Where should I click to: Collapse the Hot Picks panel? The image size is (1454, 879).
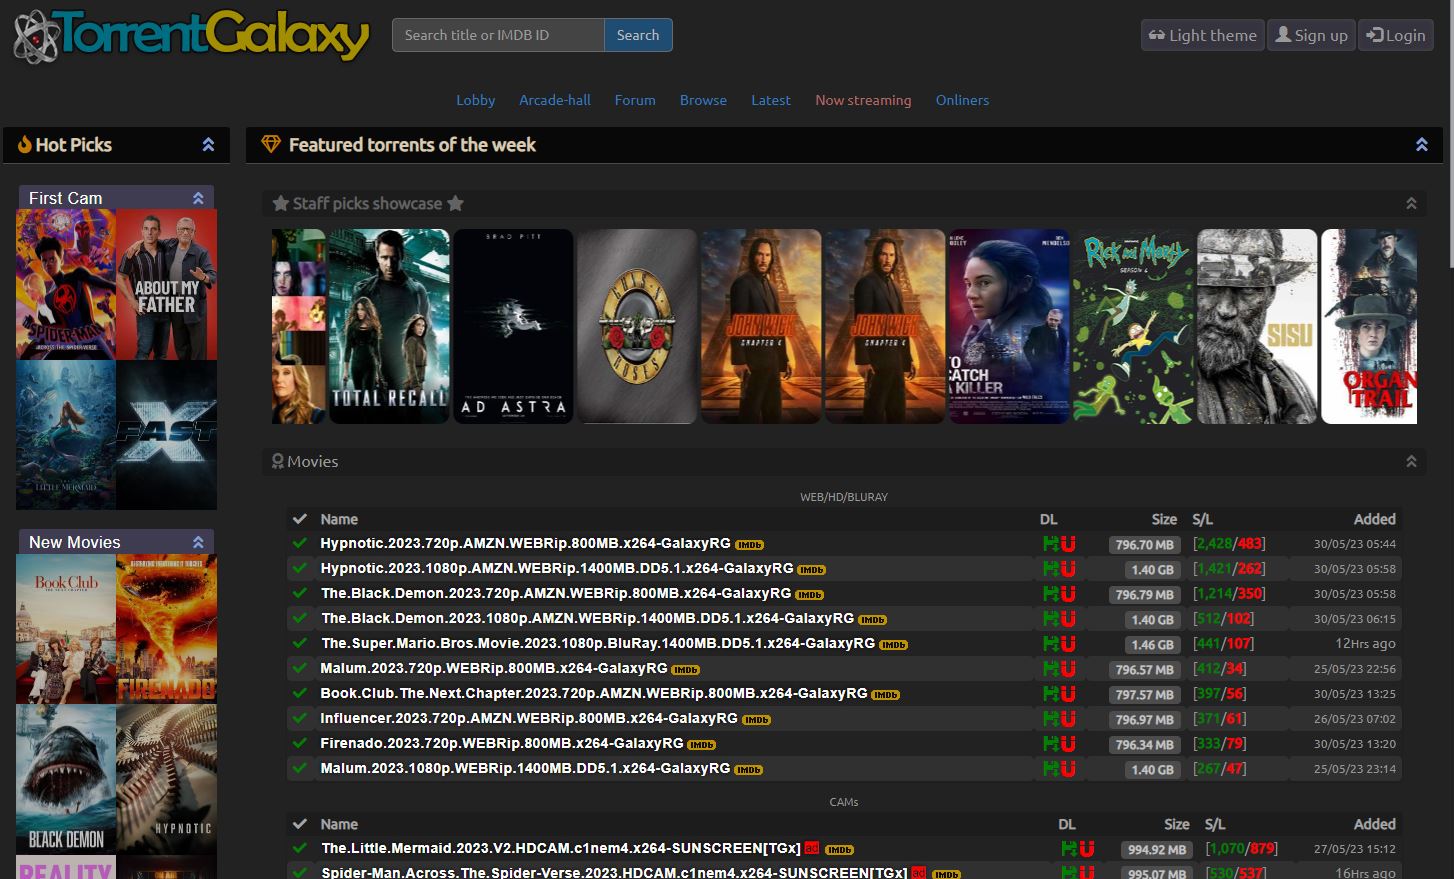pos(208,144)
